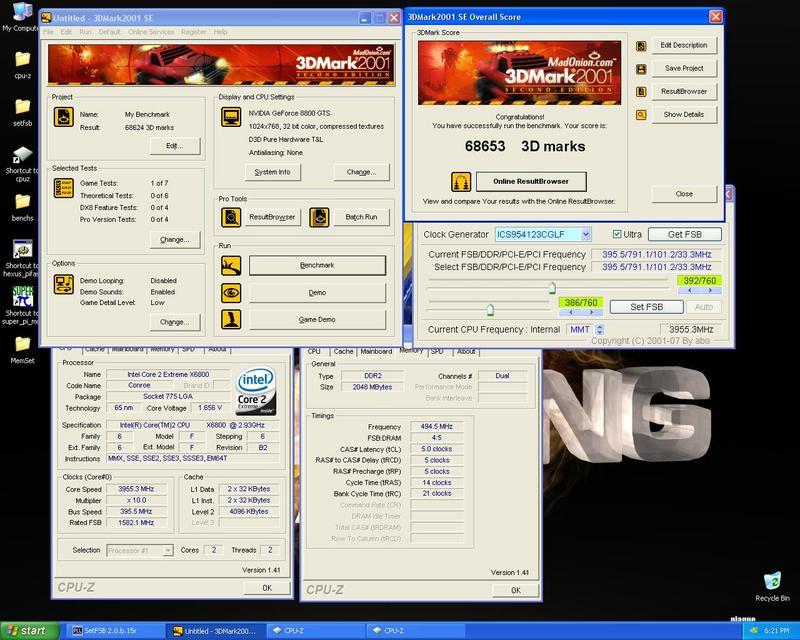Click the Demo eye icon
The width and height of the screenshot is (800, 640).
coord(231,293)
